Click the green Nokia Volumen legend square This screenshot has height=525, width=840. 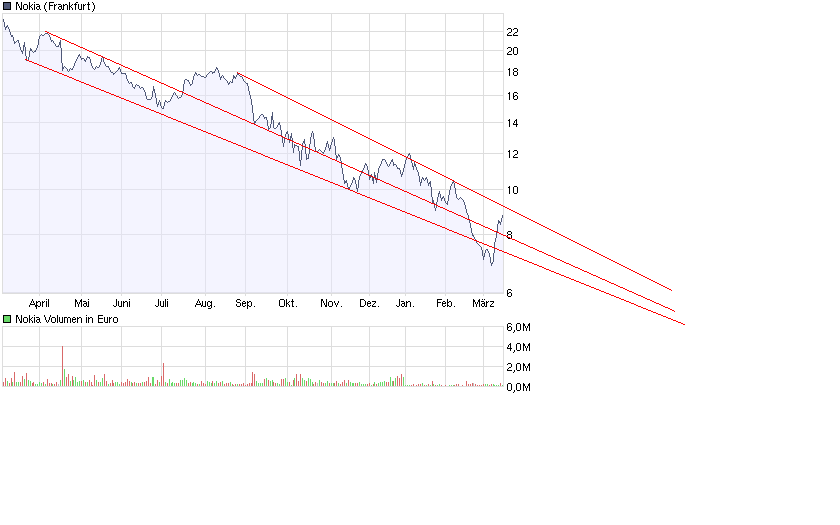tap(7, 319)
